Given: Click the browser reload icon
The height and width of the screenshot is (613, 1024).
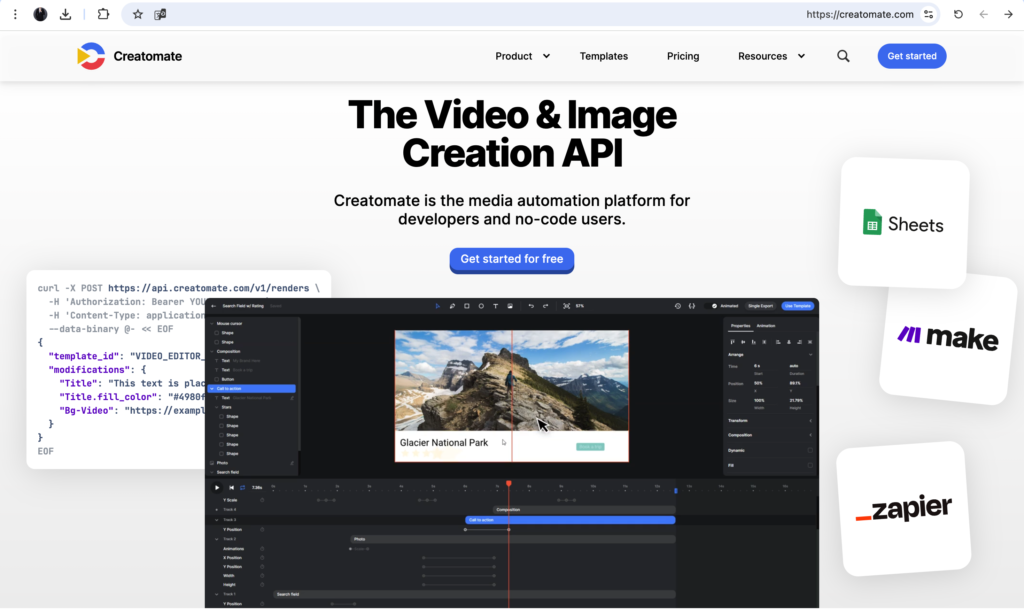Looking at the screenshot, I should (958, 14).
